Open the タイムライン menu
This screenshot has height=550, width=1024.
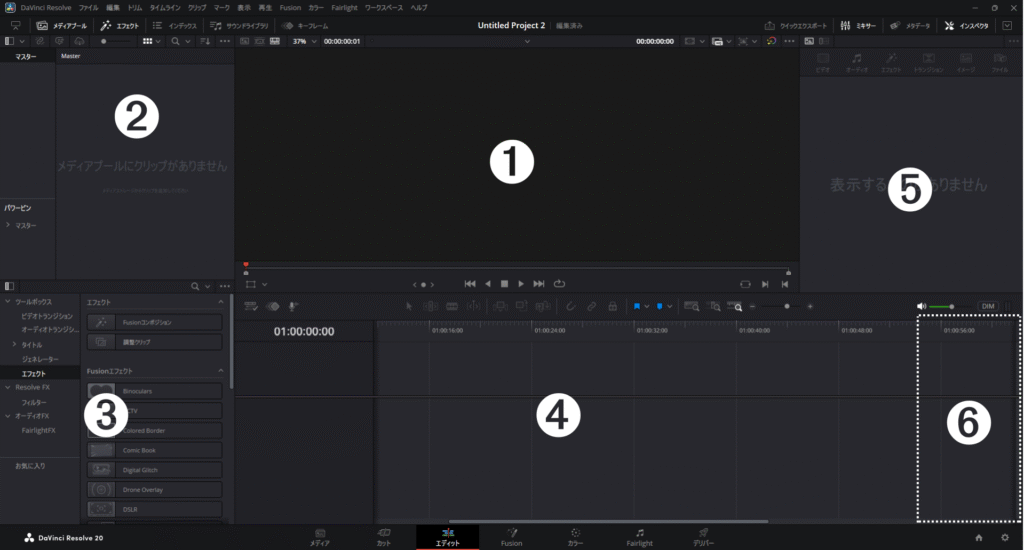[x=165, y=7]
